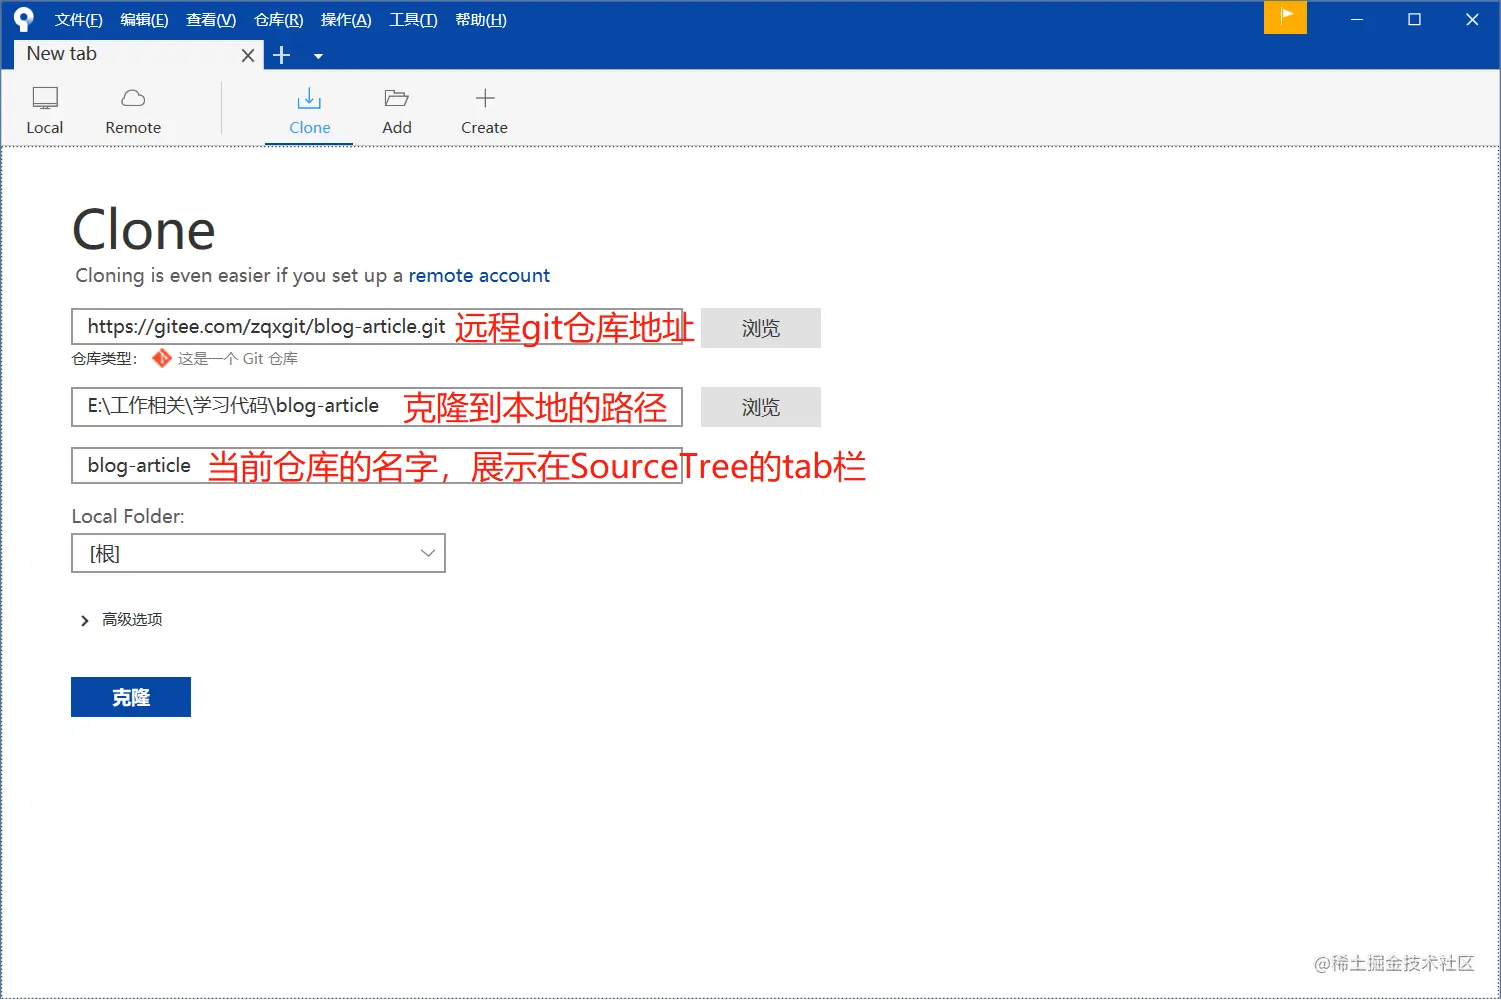Screen dimensions: 1501x1000
Task: Open the 仓库(R) menu
Action: (x=279, y=20)
